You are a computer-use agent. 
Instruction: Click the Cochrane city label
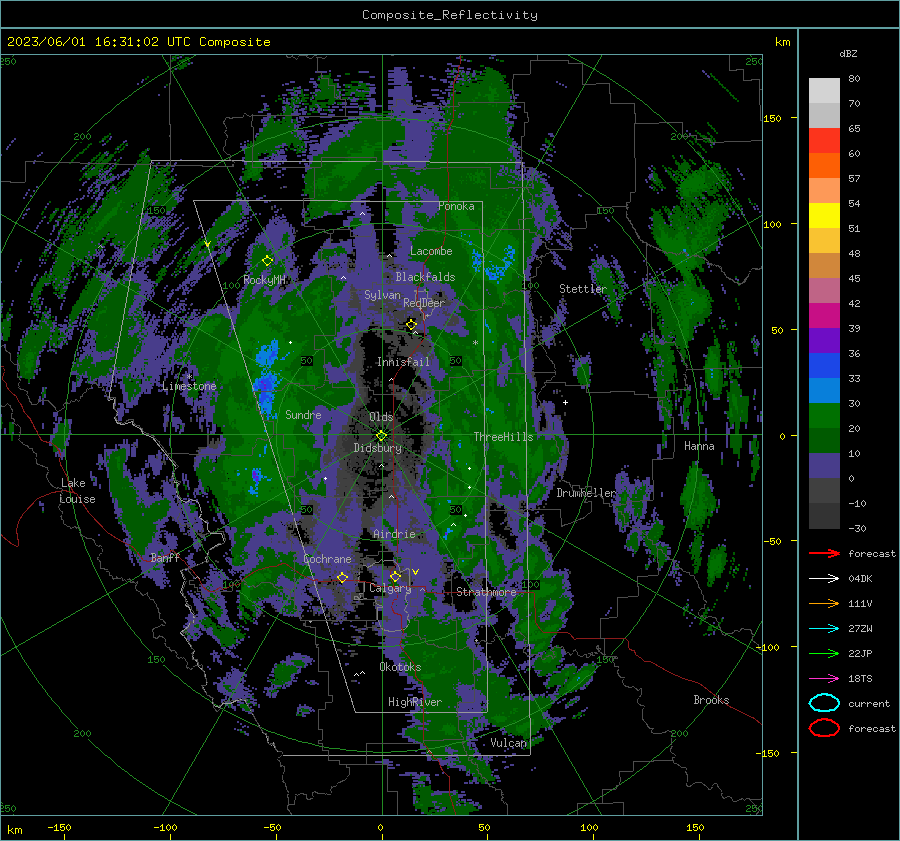(327, 559)
